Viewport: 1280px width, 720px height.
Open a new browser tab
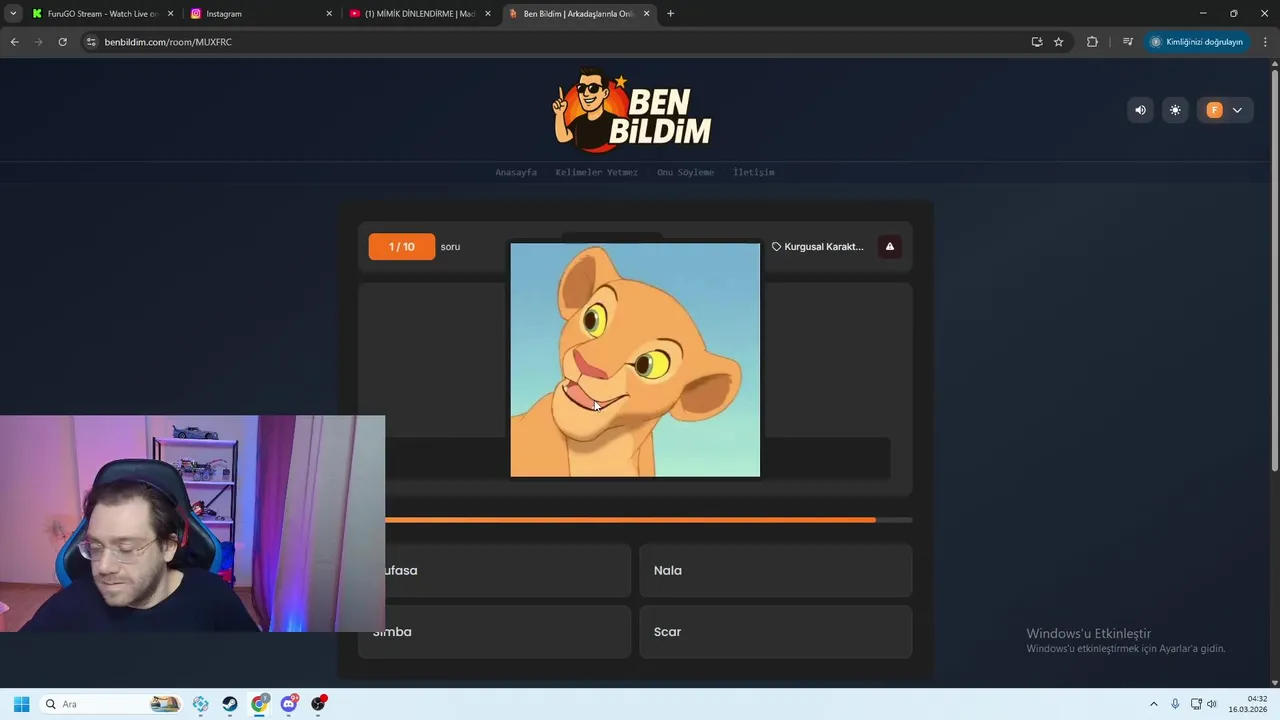[x=670, y=14]
